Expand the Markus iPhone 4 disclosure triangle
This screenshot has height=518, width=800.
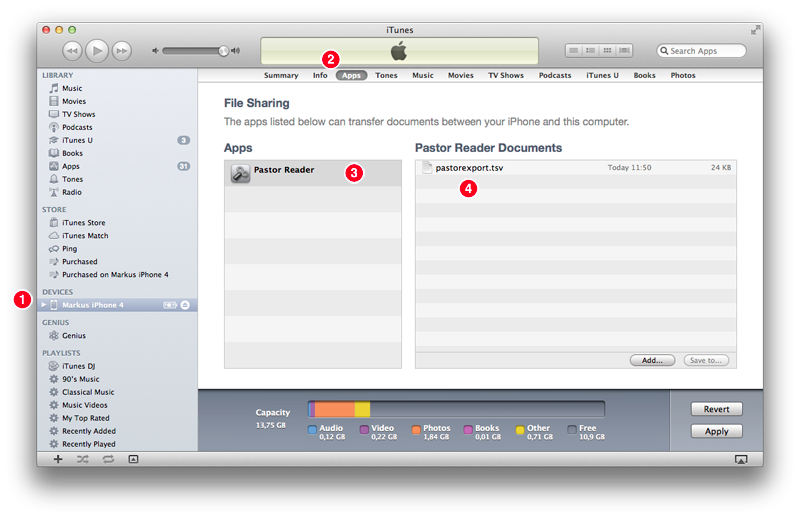pos(44,305)
